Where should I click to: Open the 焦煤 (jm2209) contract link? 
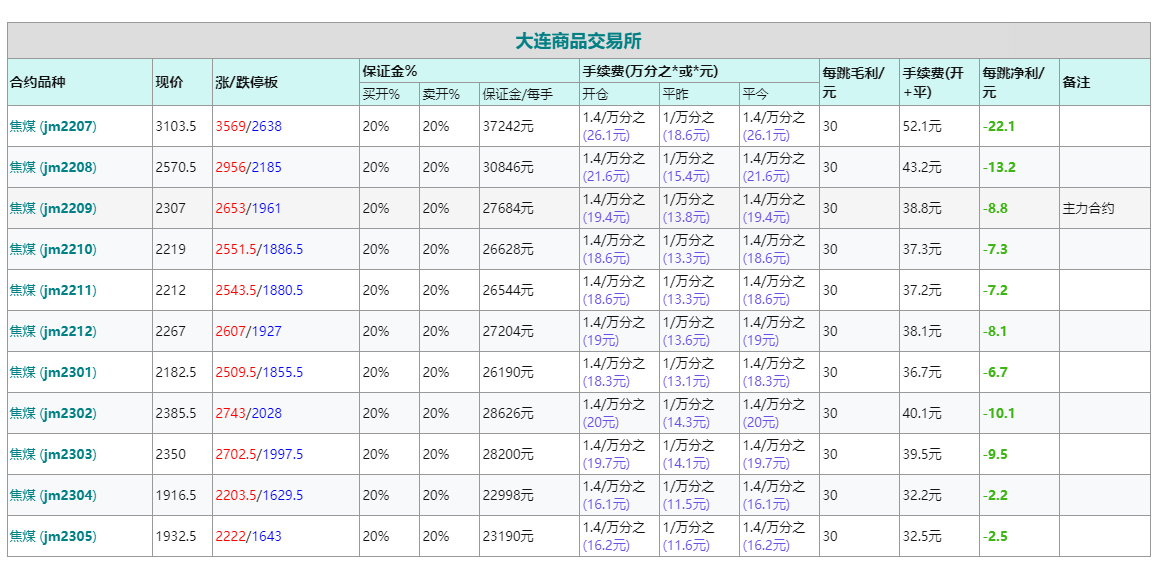pyautogui.click(x=53, y=208)
